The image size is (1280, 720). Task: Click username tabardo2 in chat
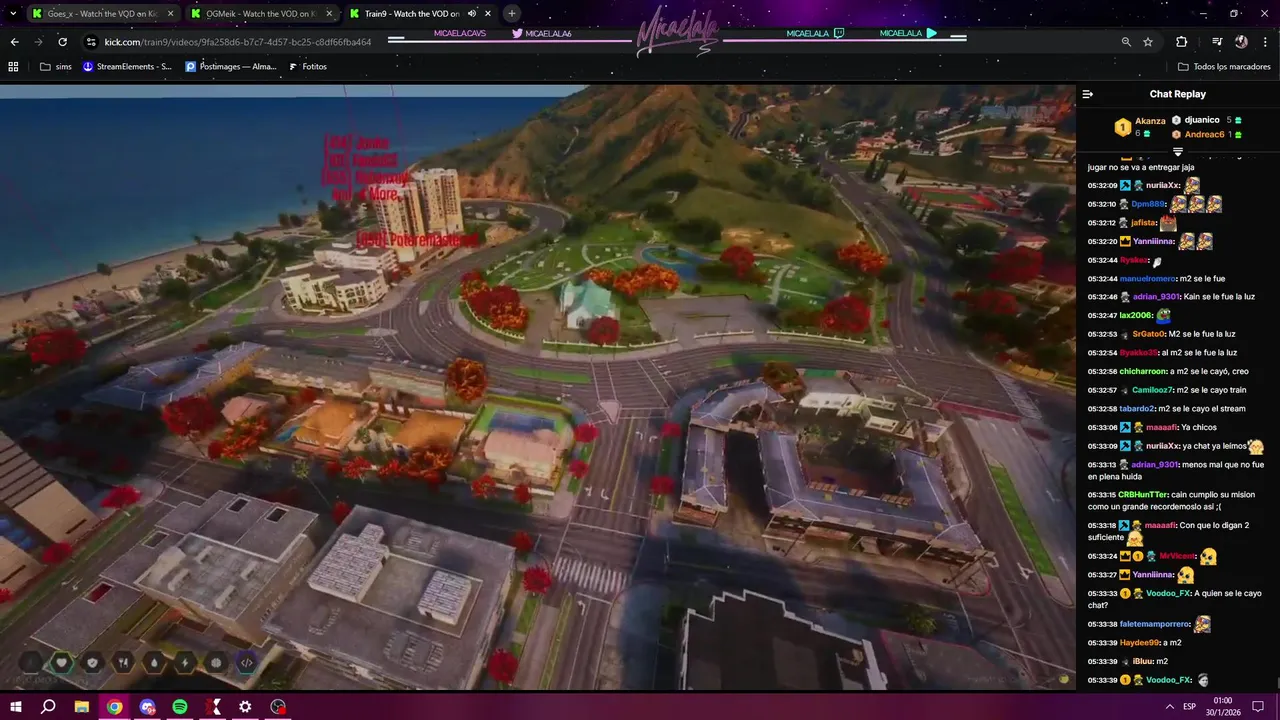click(x=1138, y=409)
